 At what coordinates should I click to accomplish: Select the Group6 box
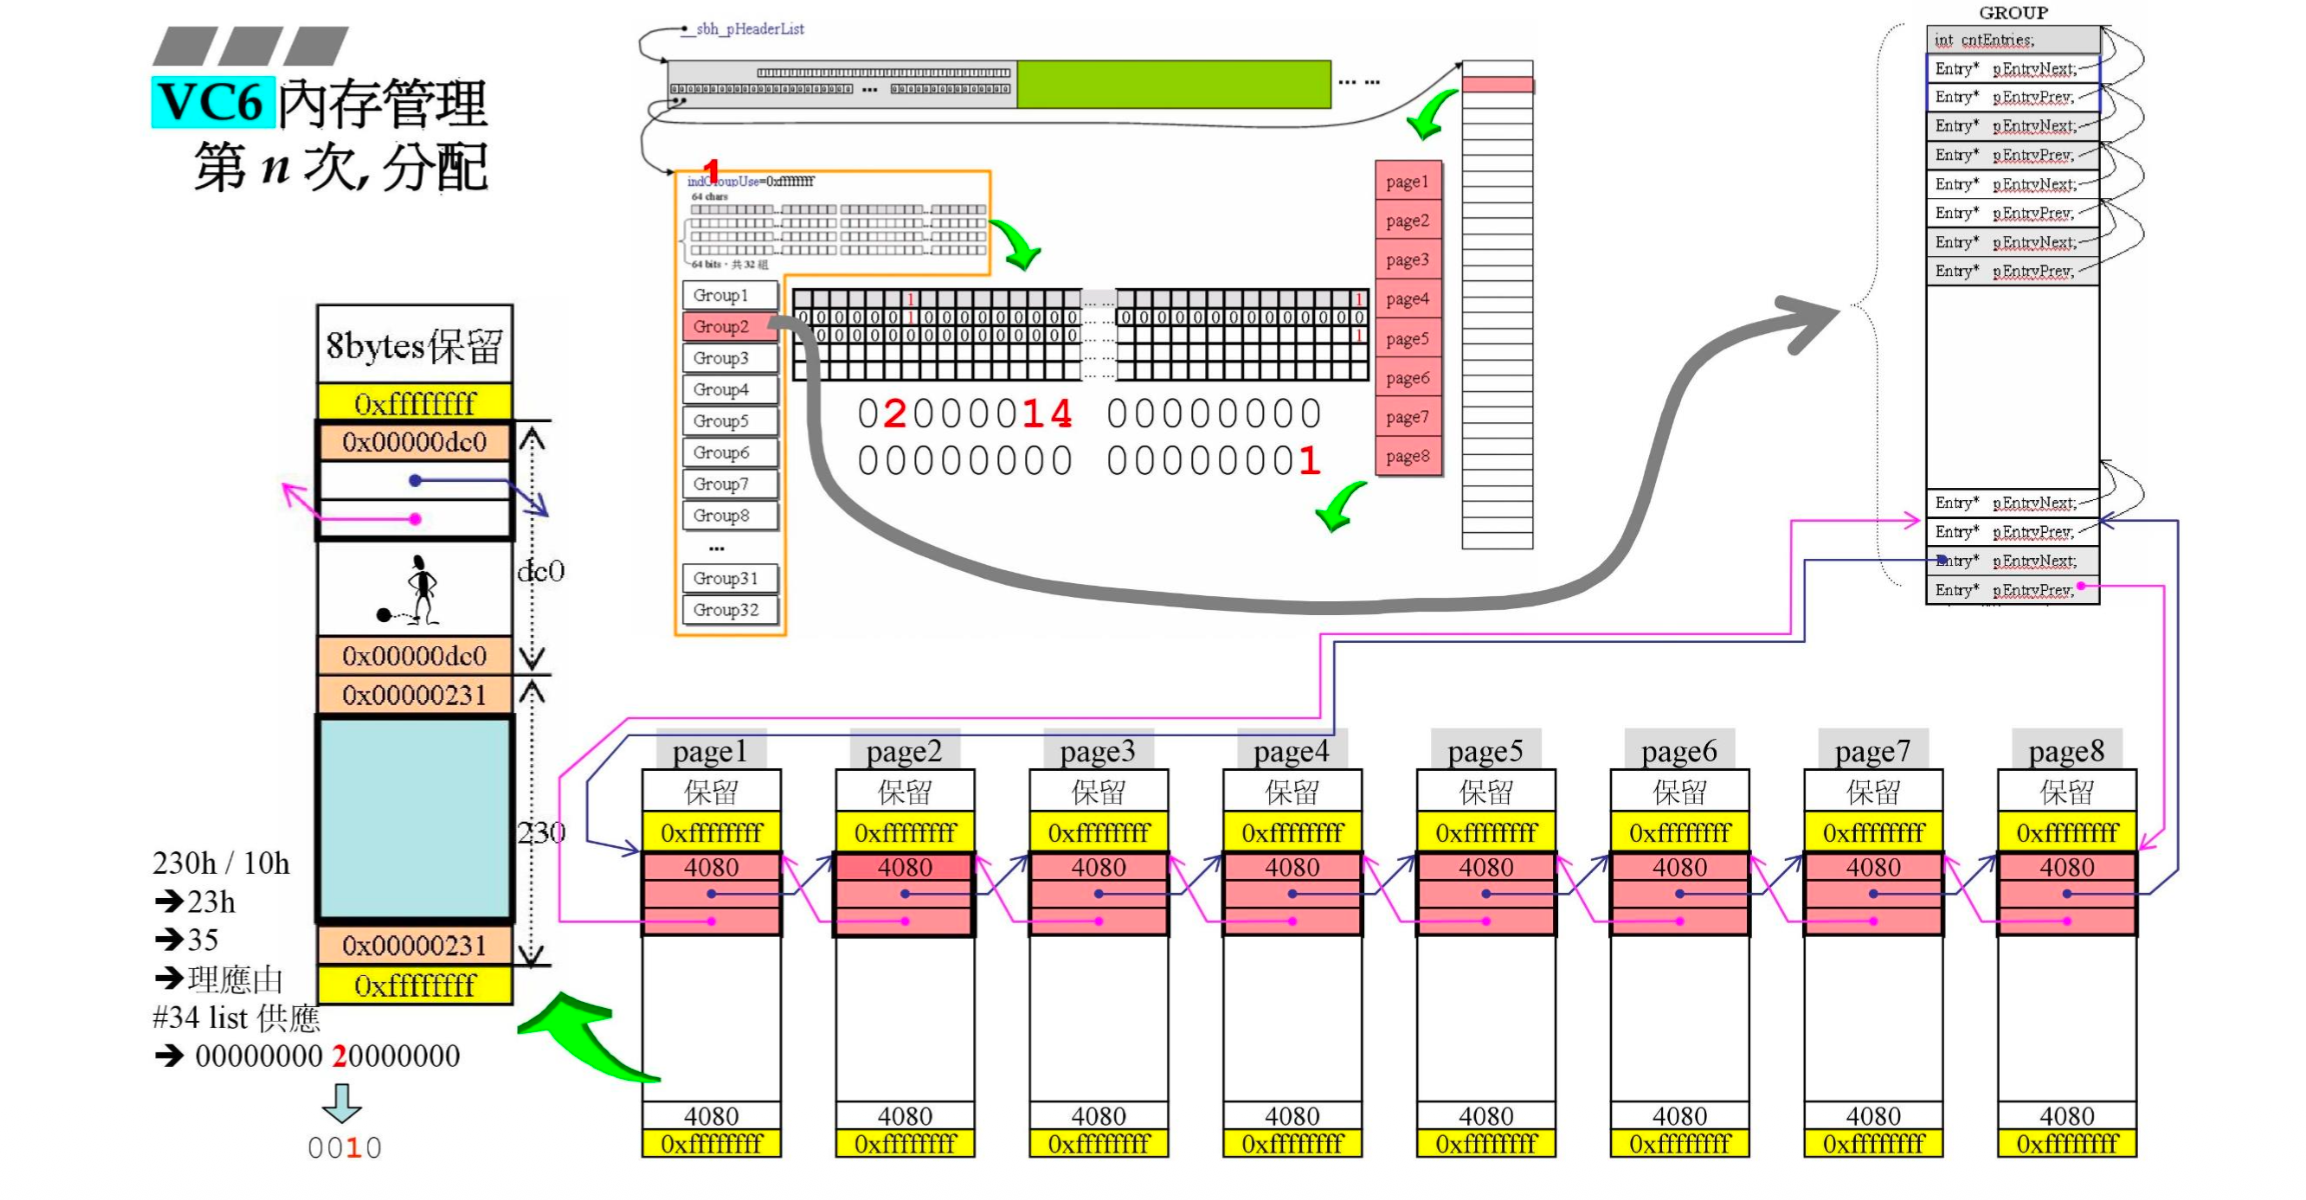[730, 453]
